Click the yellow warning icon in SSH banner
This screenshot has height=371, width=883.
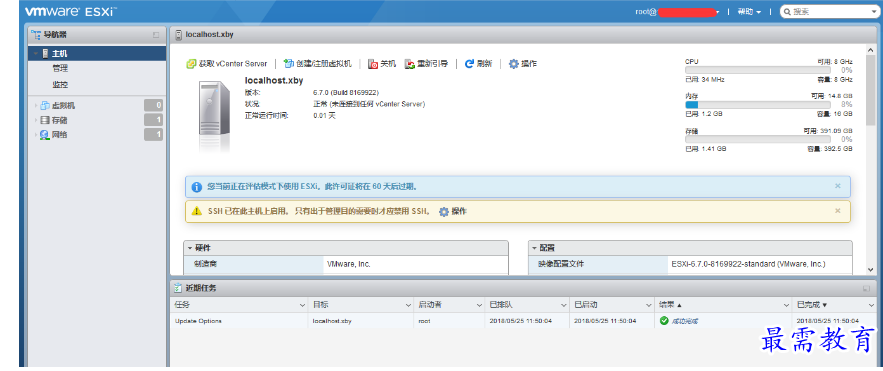pyautogui.click(x=197, y=211)
